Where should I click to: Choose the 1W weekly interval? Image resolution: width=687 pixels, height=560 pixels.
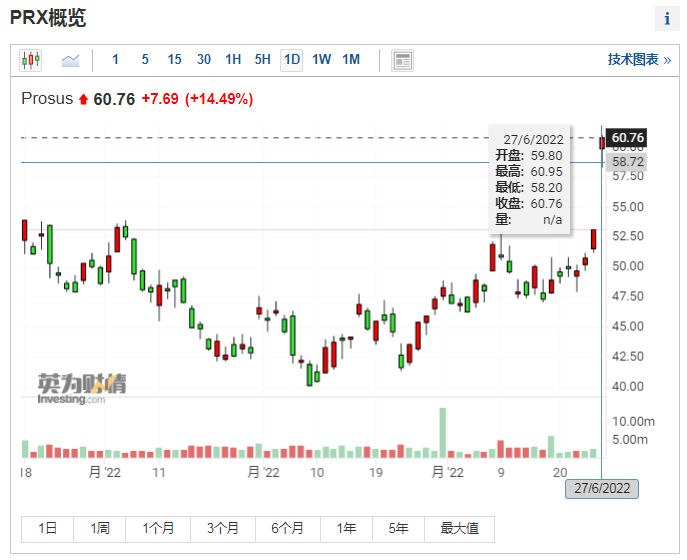point(321,60)
